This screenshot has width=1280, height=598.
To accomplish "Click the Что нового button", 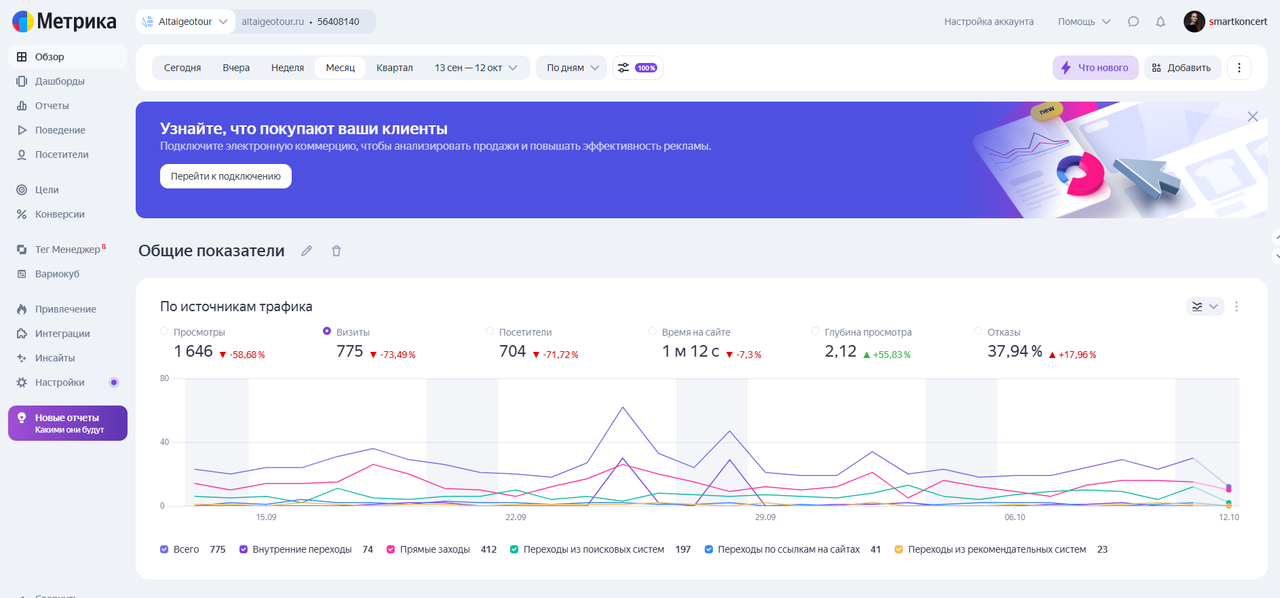I will [1095, 68].
